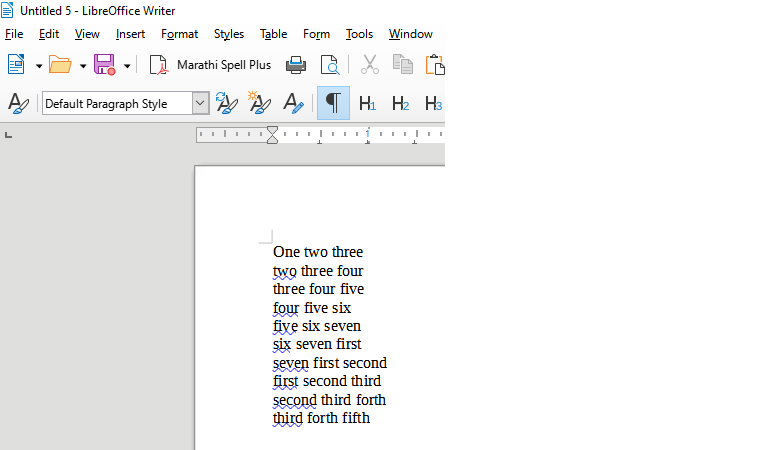Click the Print icon
Image resolution: width=768 pixels, height=450 pixels.
point(295,65)
